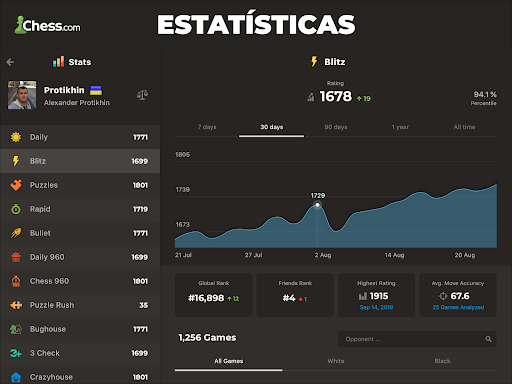Open the Bughouse stats row
The height and width of the screenshot is (384, 512).
[80, 329]
